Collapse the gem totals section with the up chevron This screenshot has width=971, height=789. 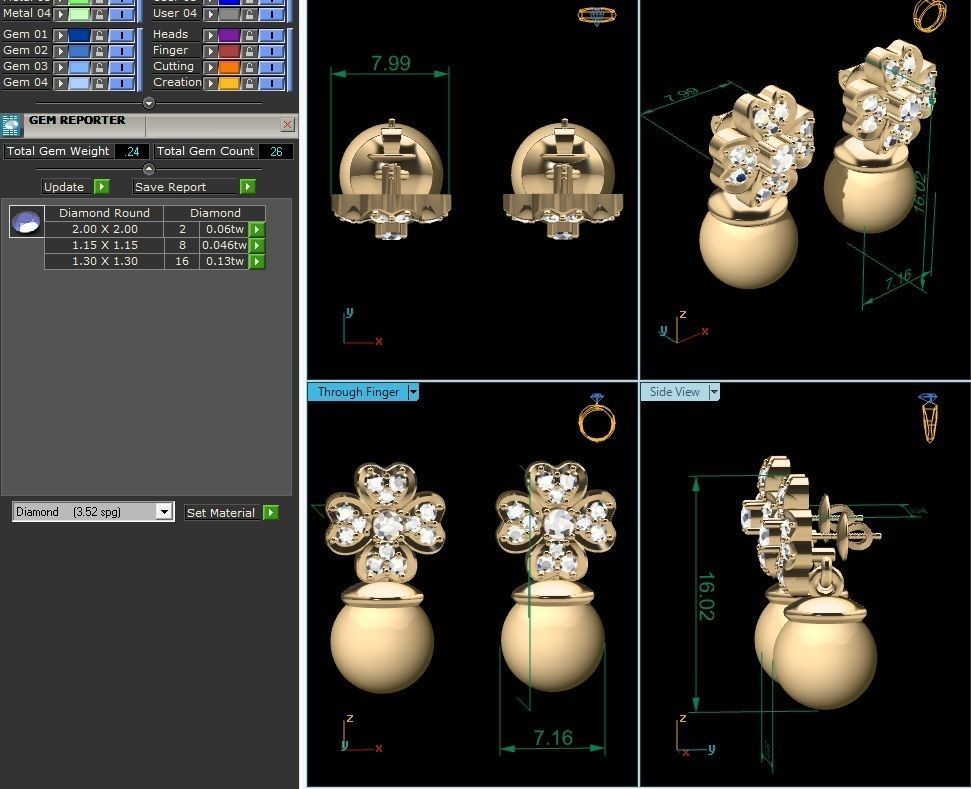149,168
